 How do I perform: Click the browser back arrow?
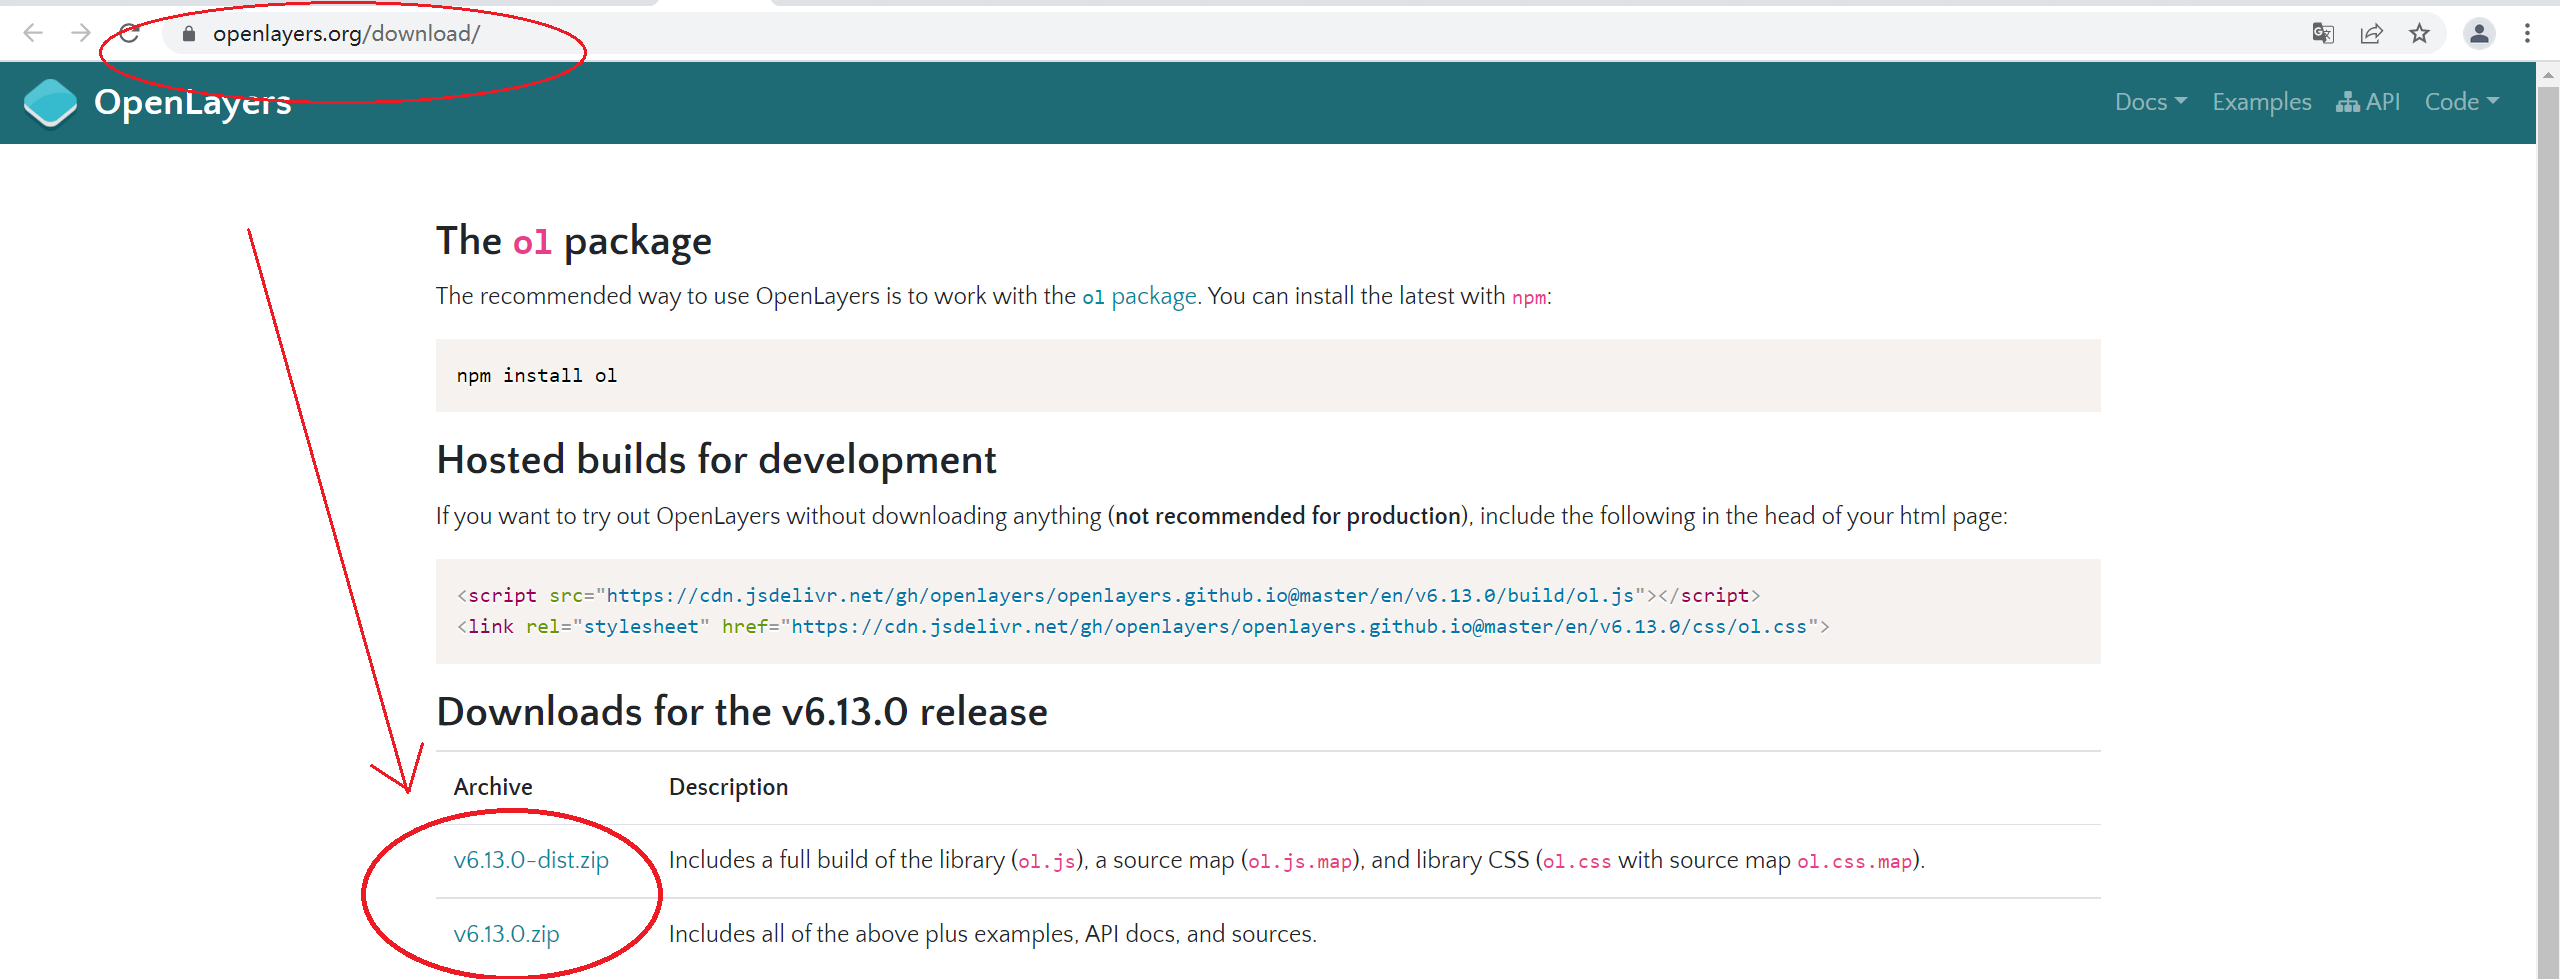33,33
